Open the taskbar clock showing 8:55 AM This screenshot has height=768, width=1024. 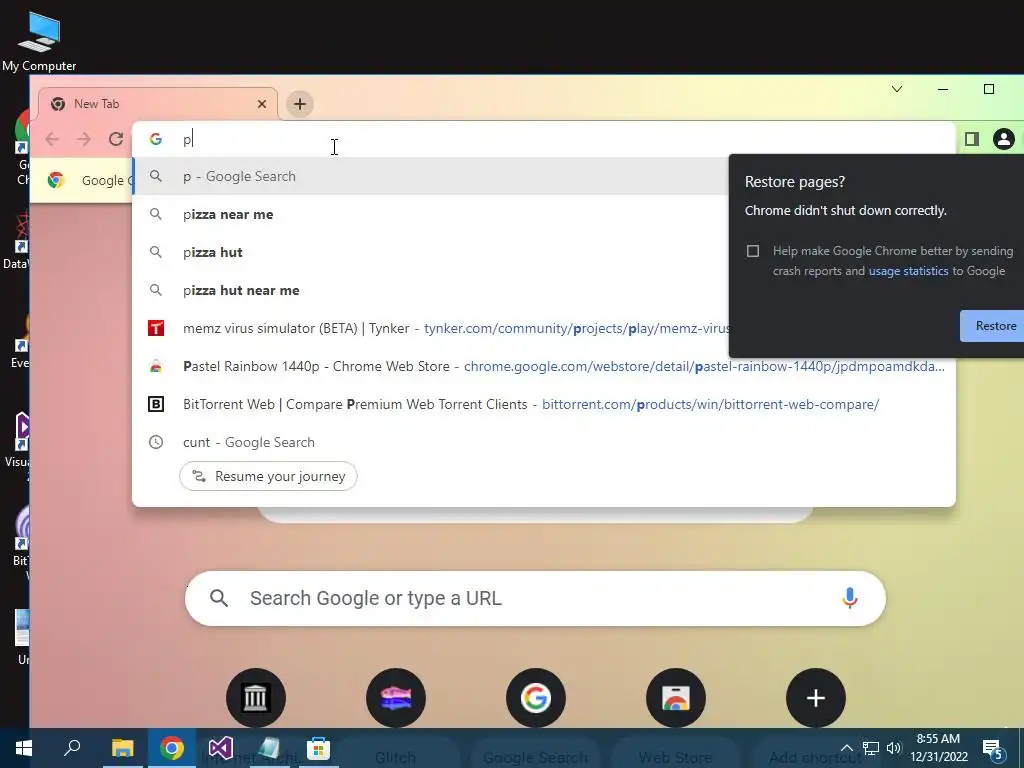click(938, 748)
